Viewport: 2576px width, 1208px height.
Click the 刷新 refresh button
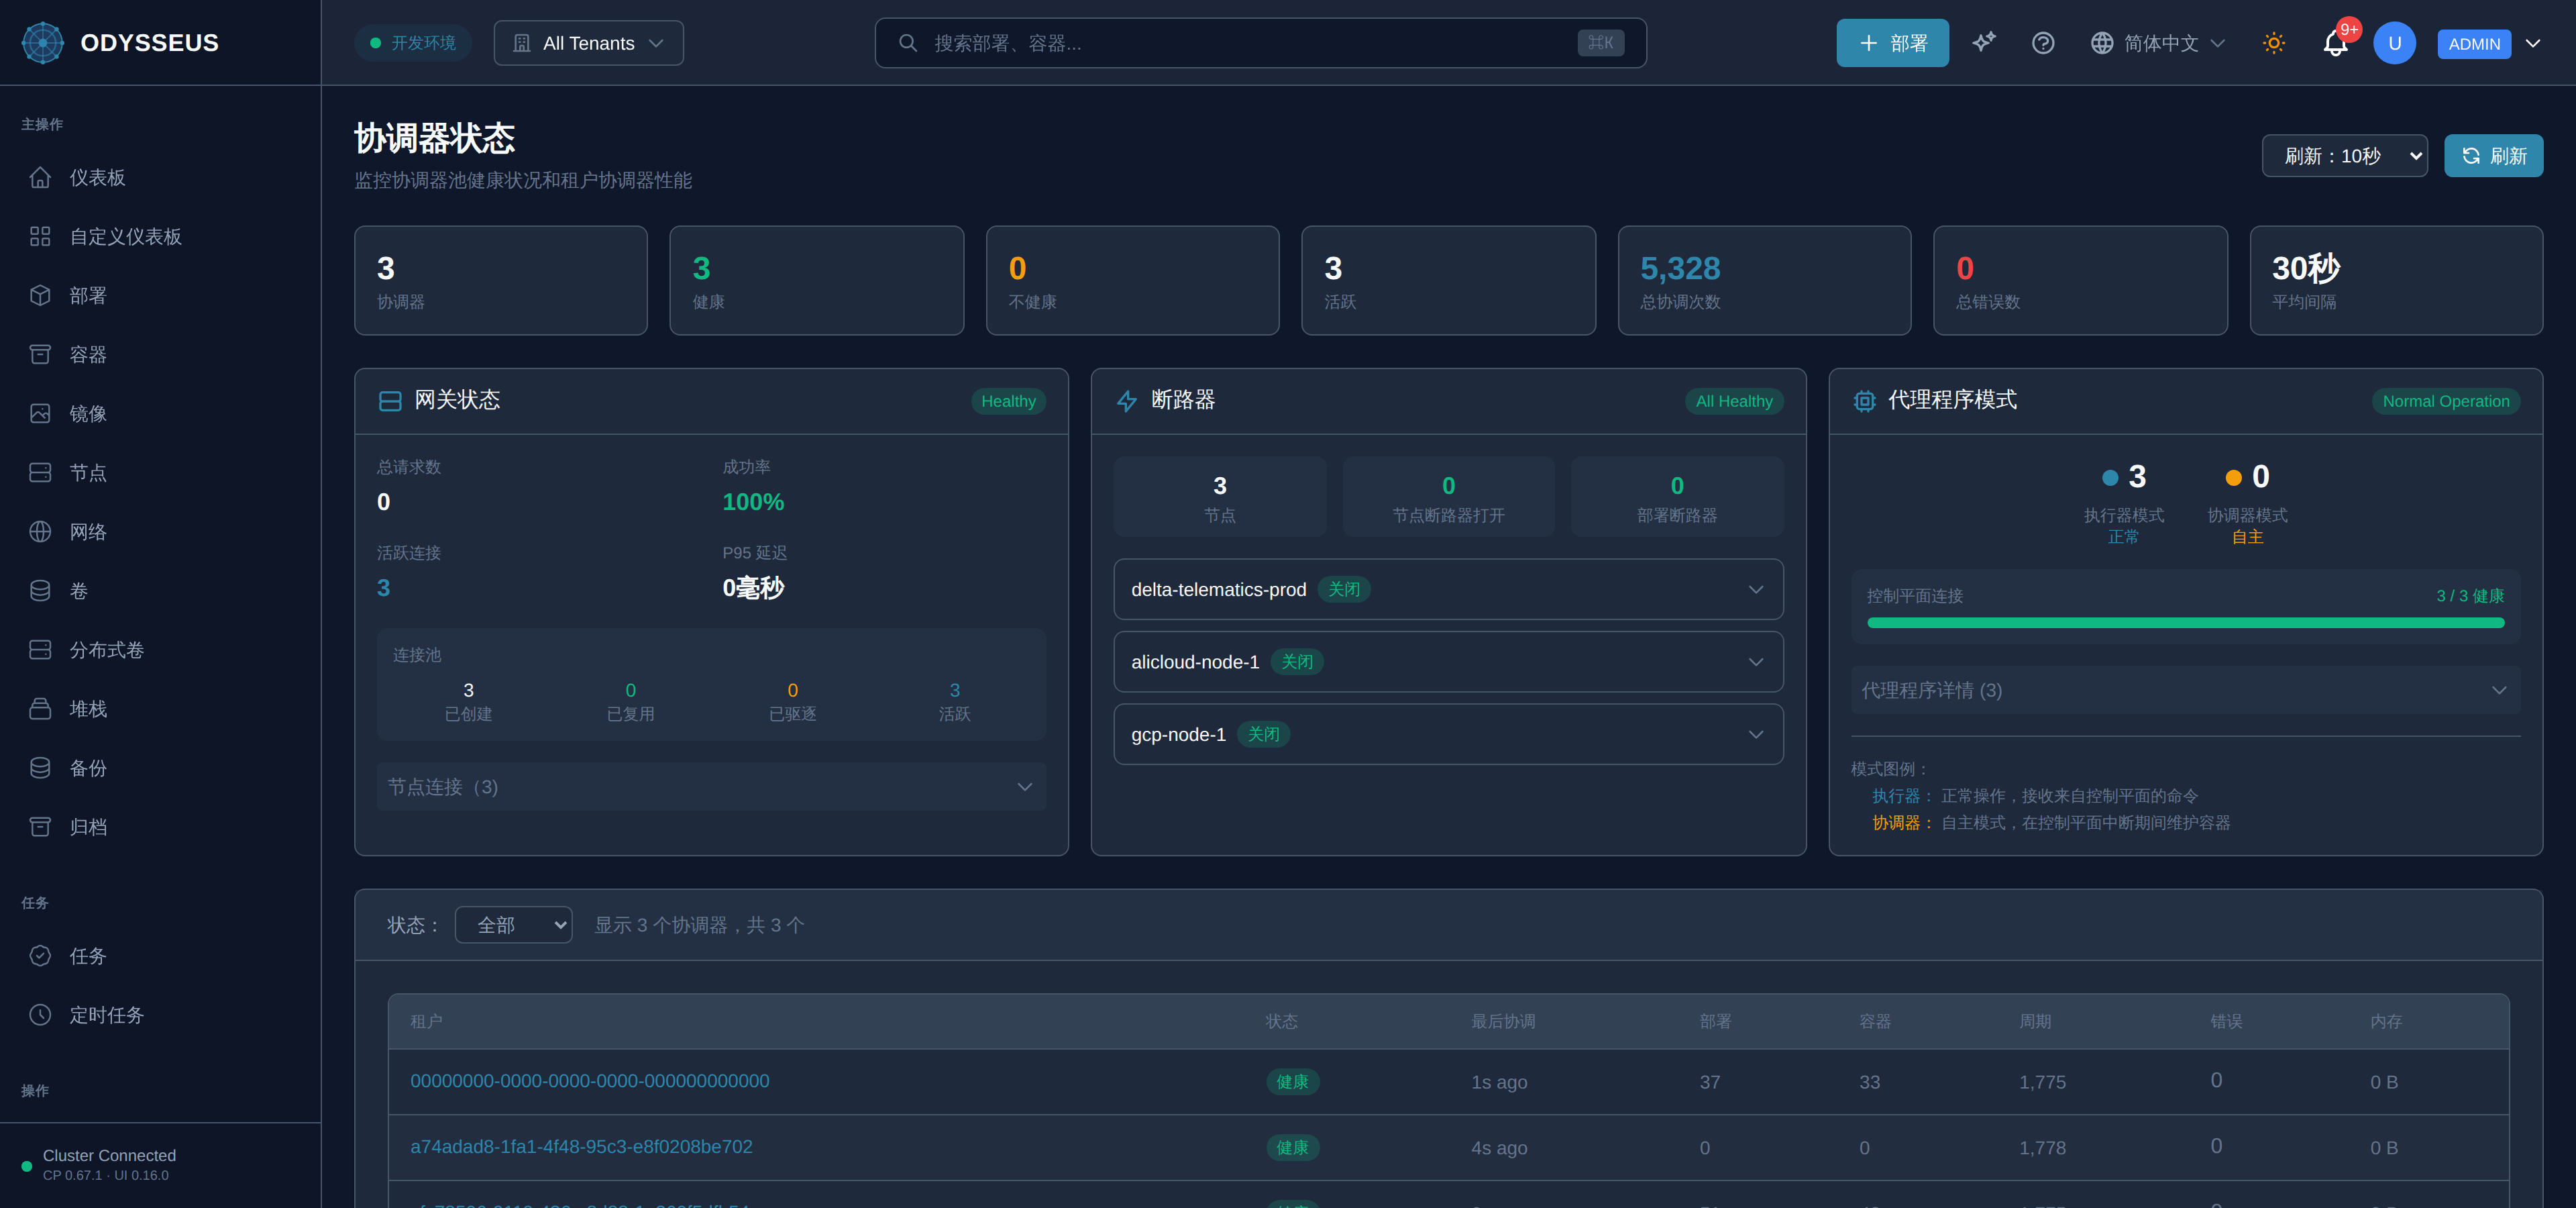click(2493, 155)
